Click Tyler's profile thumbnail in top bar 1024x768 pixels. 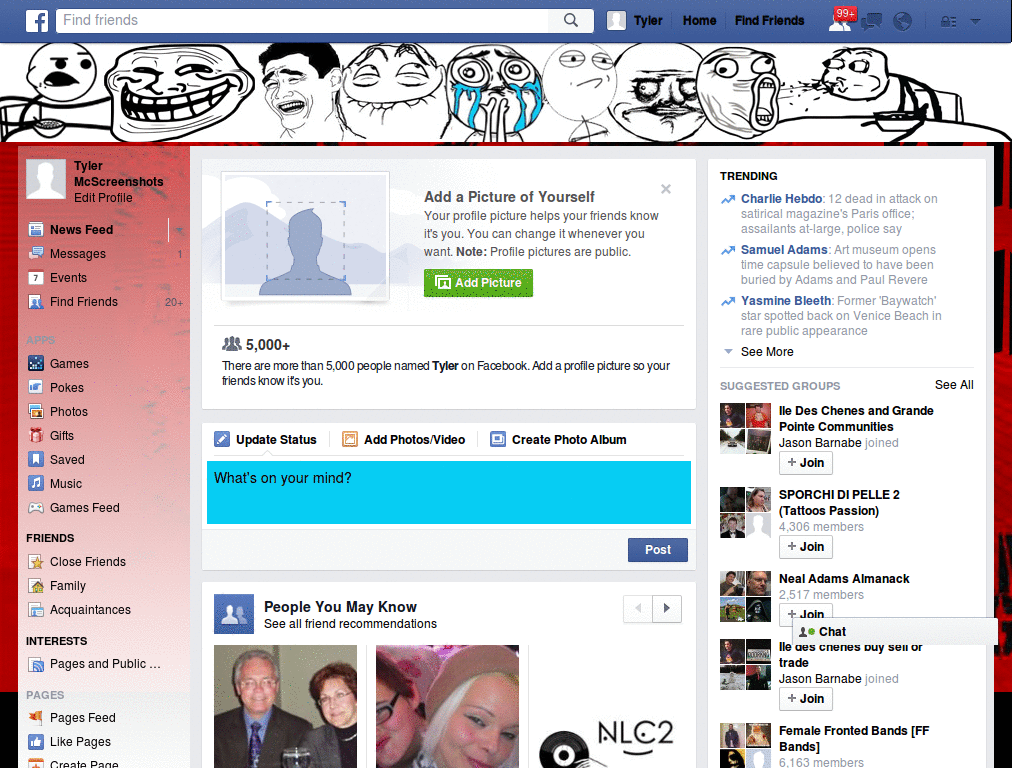point(616,21)
